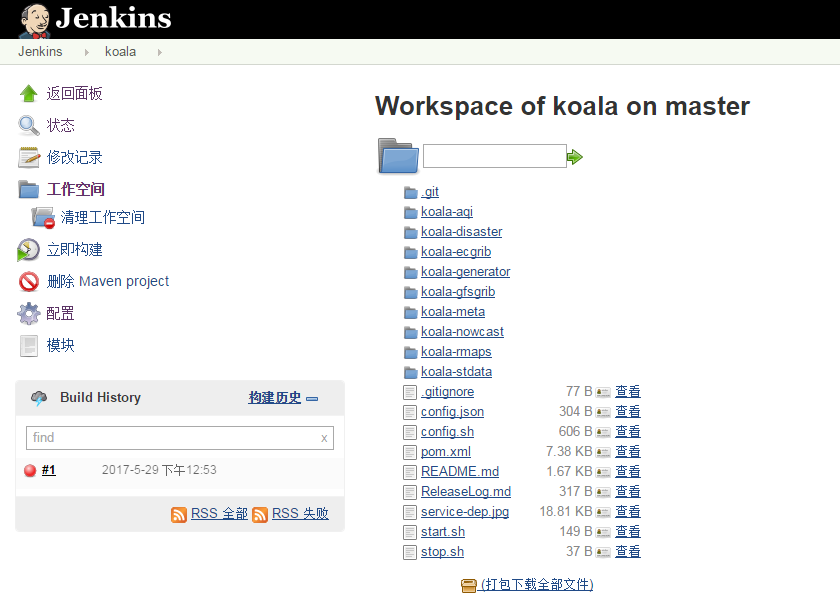Open the koala-rmaps folder link

click(456, 352)
